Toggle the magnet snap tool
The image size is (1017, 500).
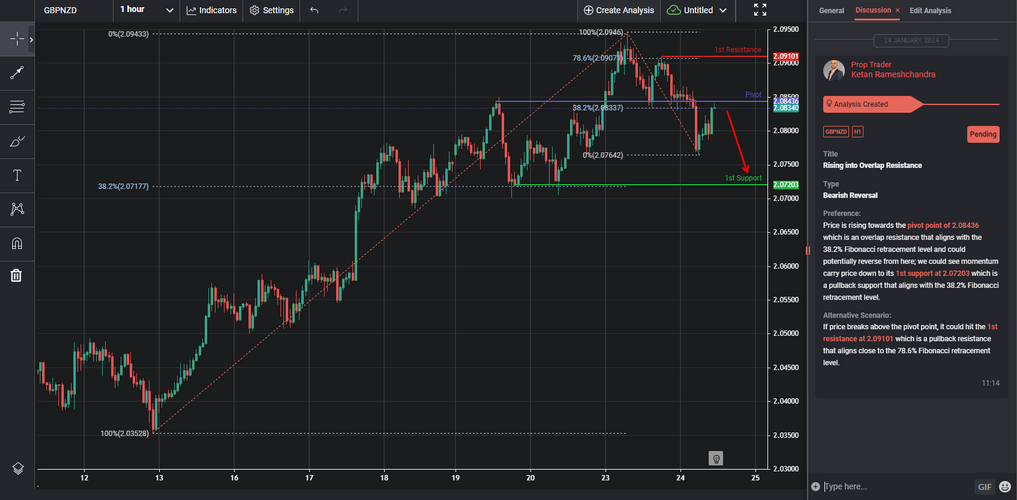(x=17, y=243)
